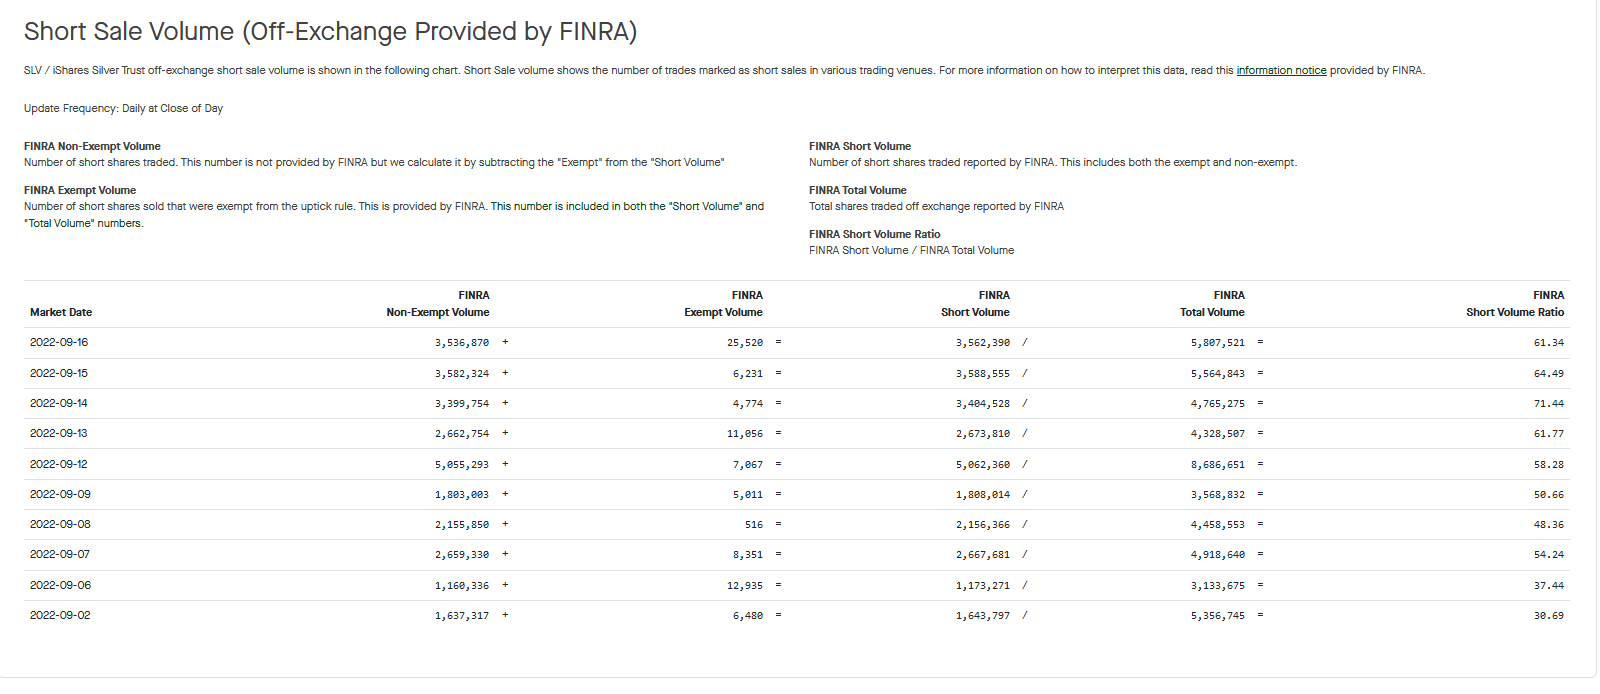The height and width of the screenshot is (694, 1600).
Task: Select the FINRA Short Volume Ratio column header
Action: pyautogui.click(x=1515, y=304)
